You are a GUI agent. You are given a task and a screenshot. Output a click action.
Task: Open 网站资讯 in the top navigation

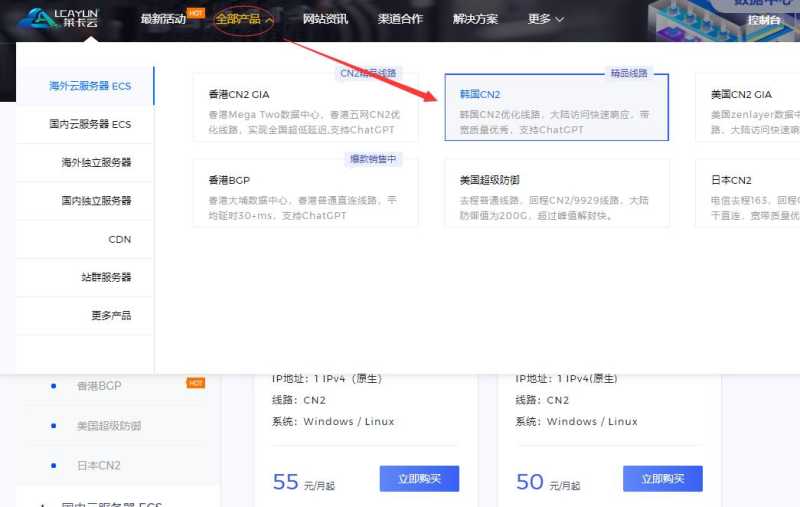pos(325,19)
